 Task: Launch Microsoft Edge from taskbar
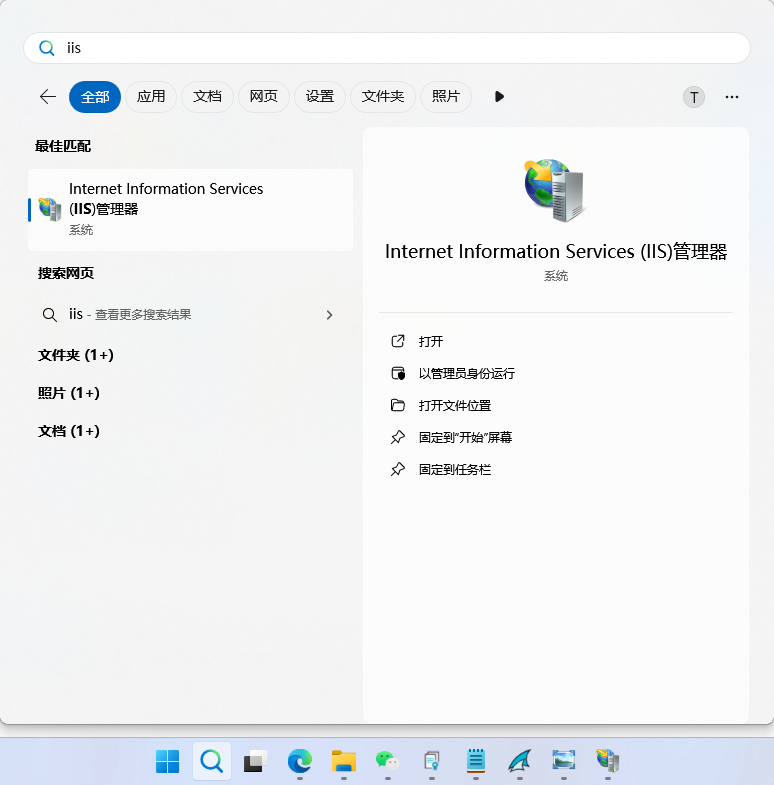pyautogui.click(x=299, y=761)
